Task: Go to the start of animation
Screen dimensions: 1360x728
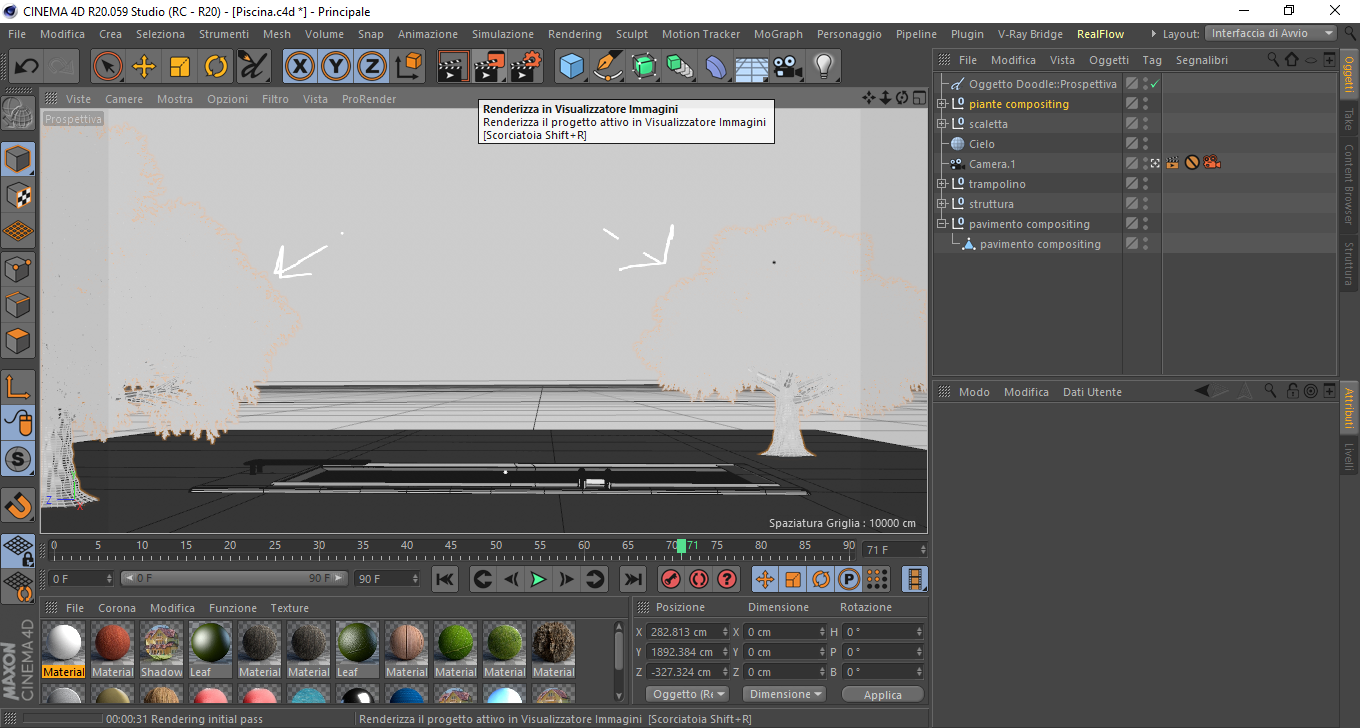Action: click(x=445, y=579)
